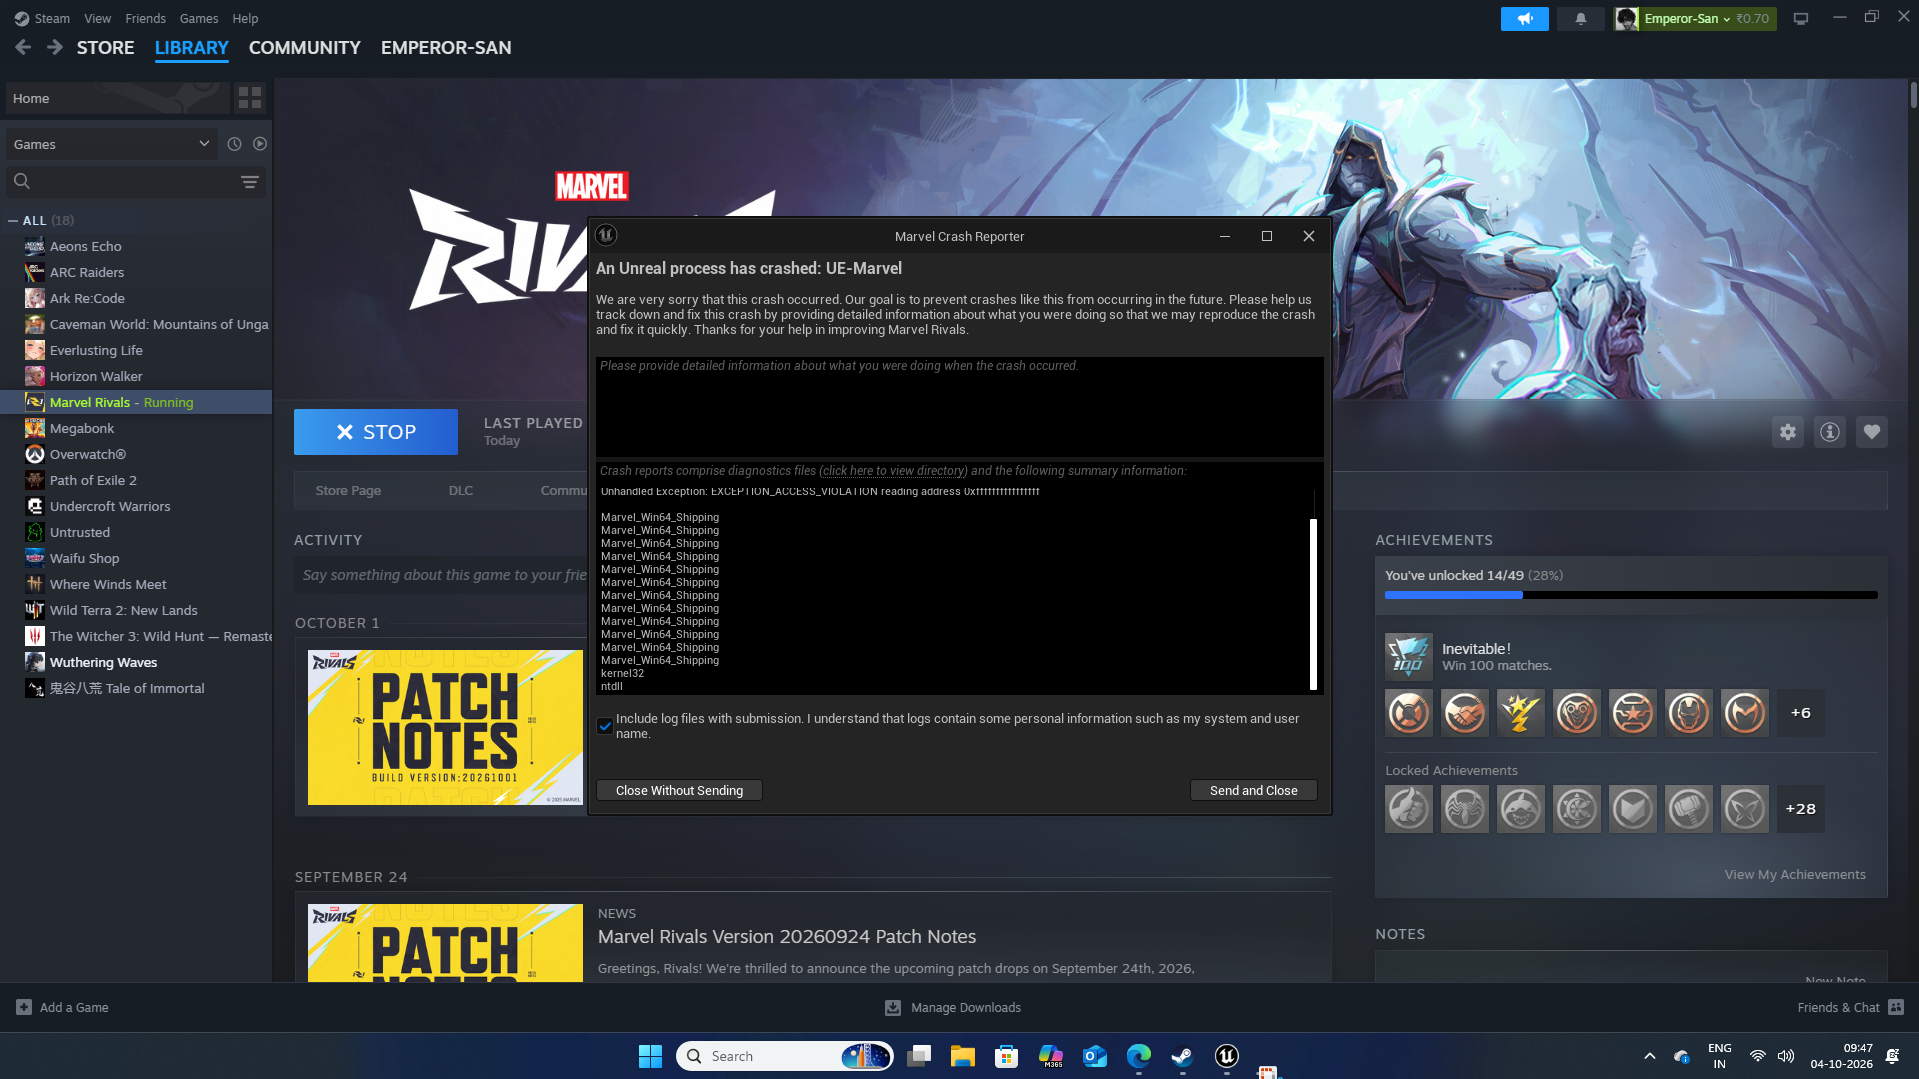Viewport: 1919px width, 1079px height.
Task: Open the DLC game tab
Action: tap(461, 490)
